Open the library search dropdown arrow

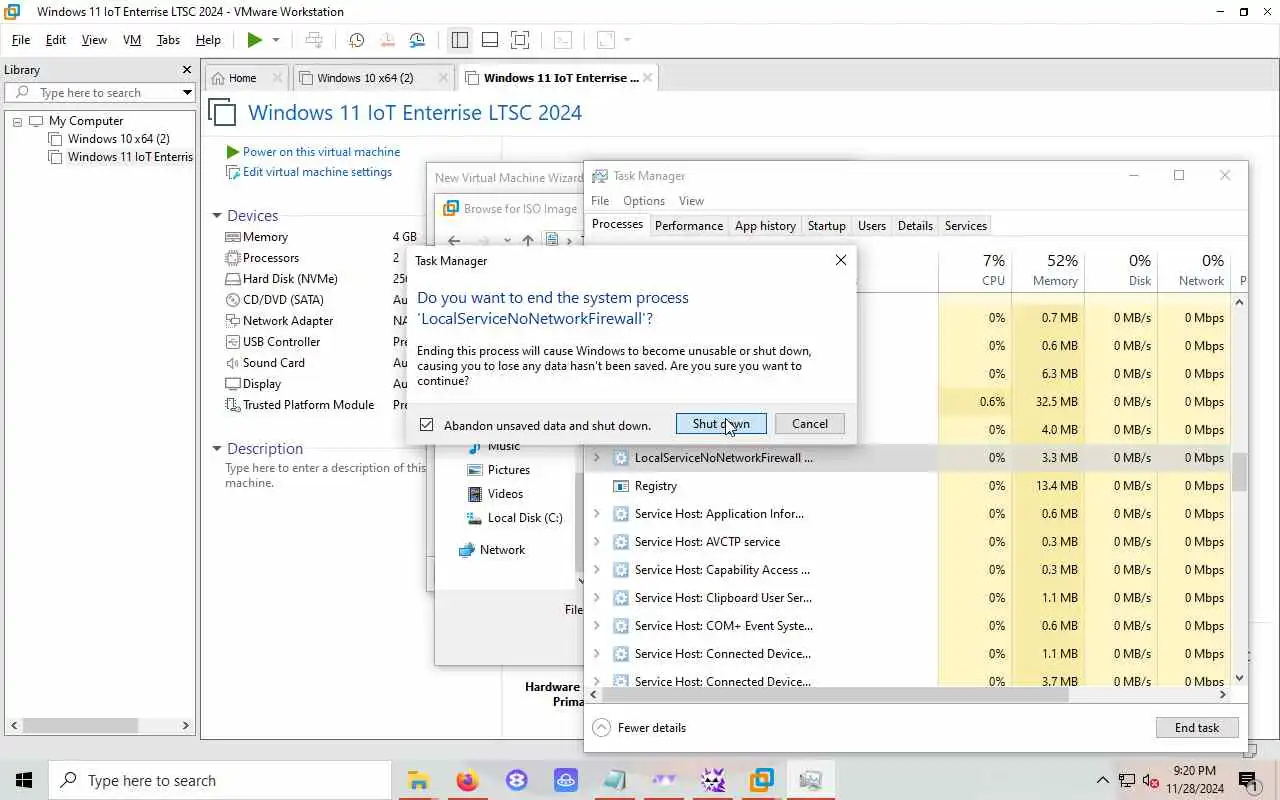187,93
